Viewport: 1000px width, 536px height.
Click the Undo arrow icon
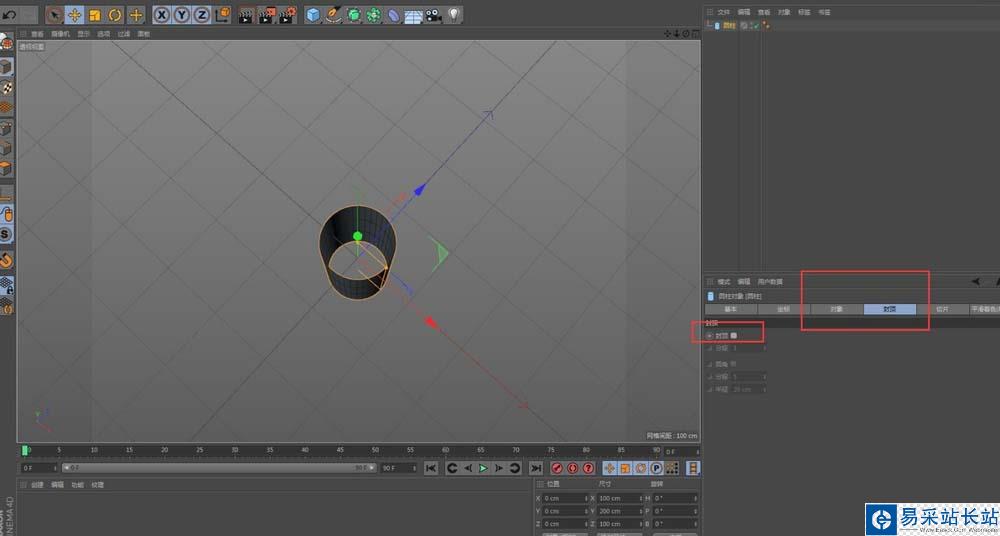[9, 15]
